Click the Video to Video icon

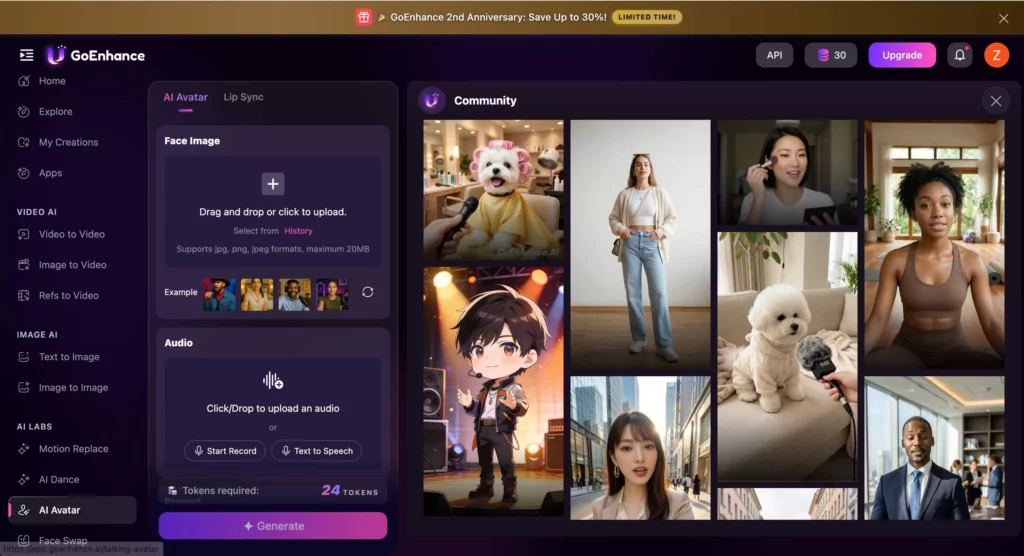click(x=24, y=234)
